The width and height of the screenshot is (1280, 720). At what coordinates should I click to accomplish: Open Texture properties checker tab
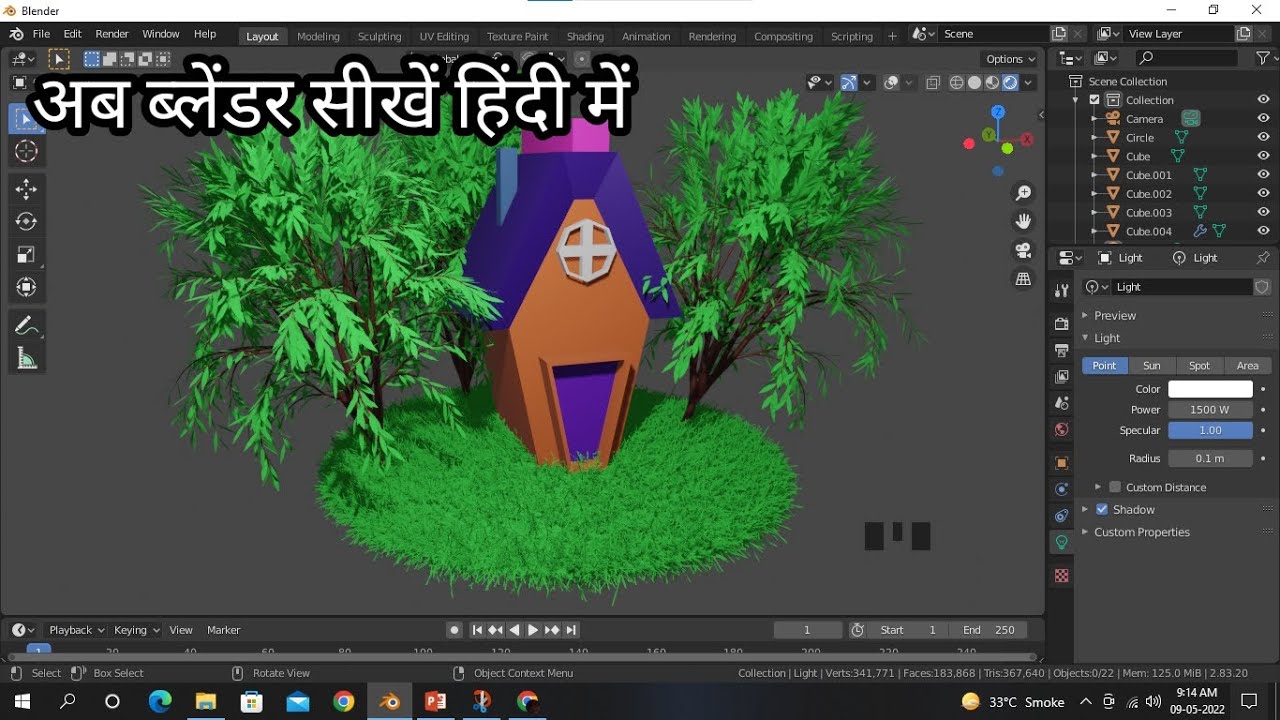[x=1062, y=576]
